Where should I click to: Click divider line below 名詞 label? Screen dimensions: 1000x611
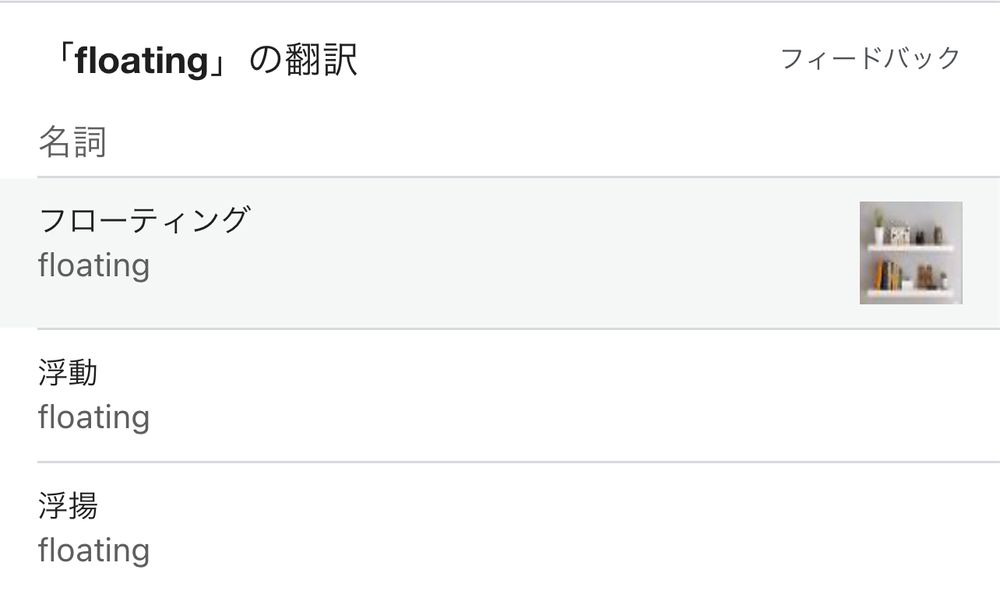point(500,177)
